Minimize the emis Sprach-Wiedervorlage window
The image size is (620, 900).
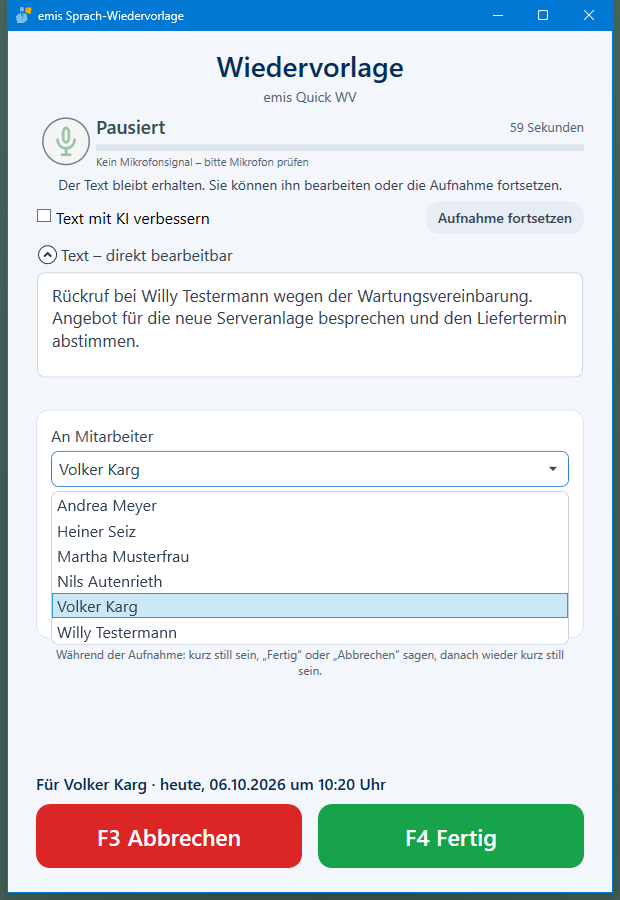pyautogui.click(x=498, y=15)
